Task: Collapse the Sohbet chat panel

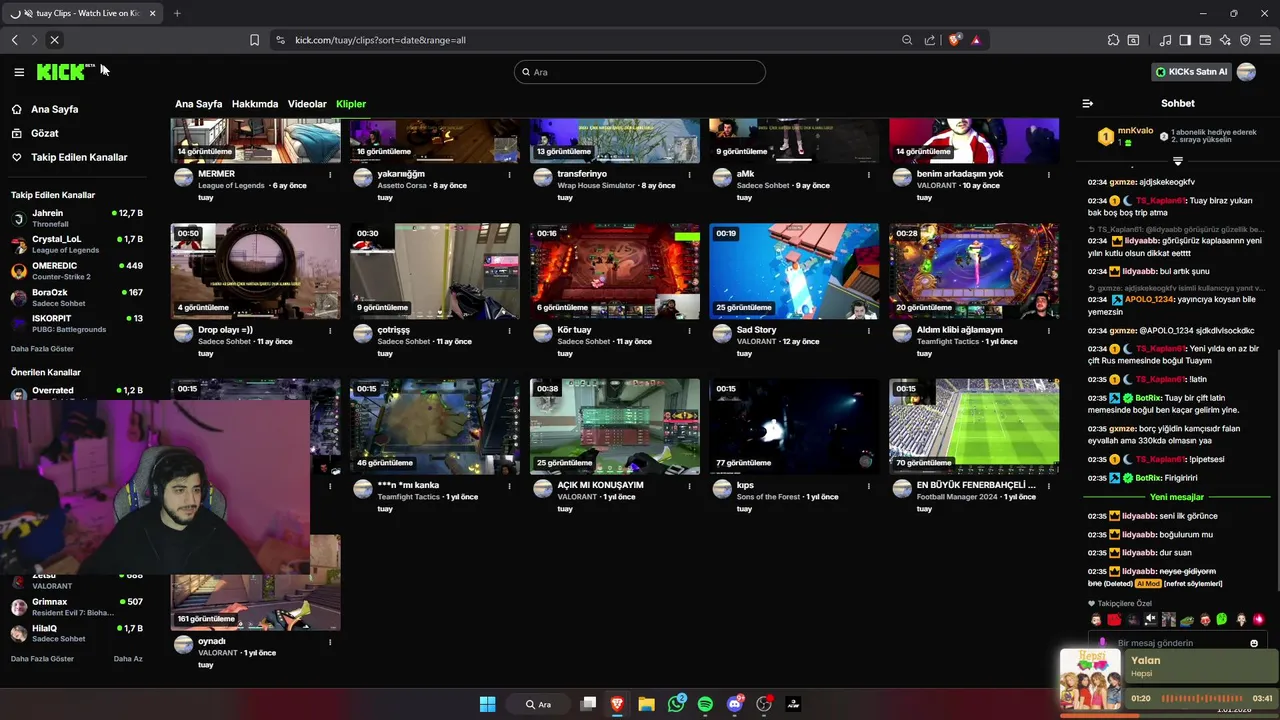Action: tap(1088, 103)
